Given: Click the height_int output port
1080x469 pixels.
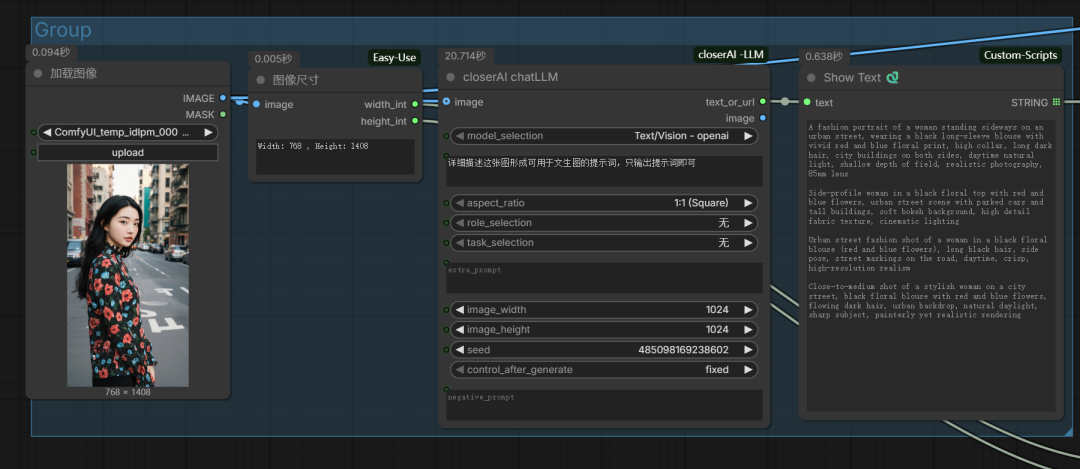Looking at the screenshot, I should (415, 121).
